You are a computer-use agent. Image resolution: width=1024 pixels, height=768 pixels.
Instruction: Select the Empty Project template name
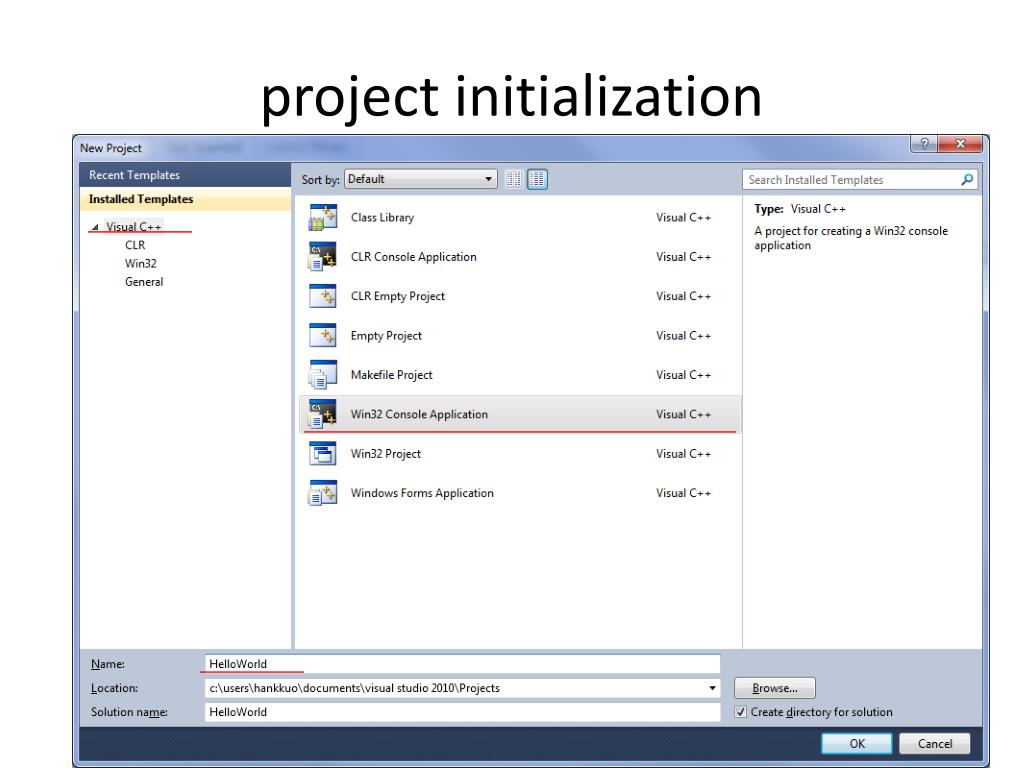[387, 336]
